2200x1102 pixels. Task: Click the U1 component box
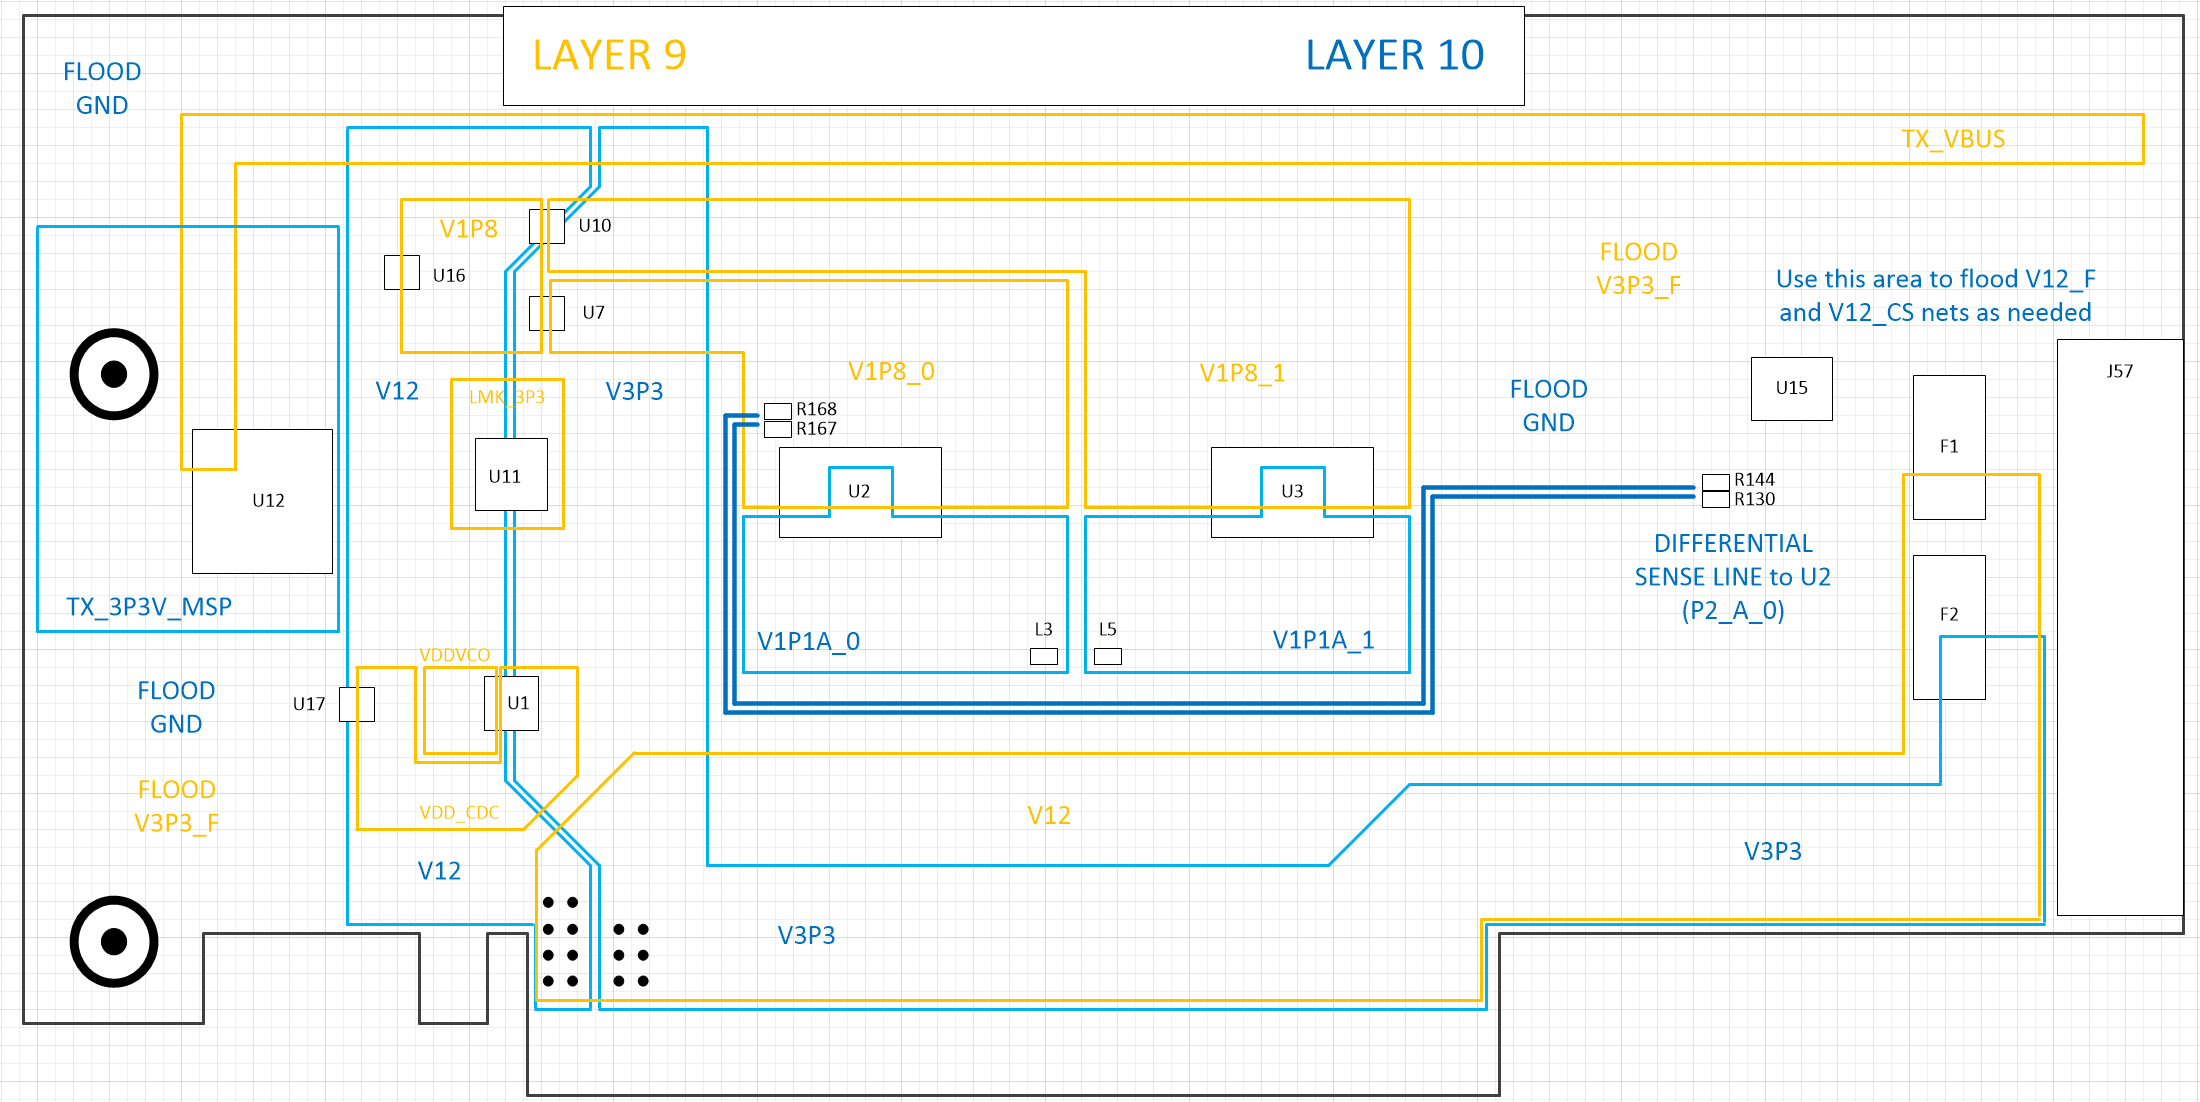[x=511, y=703]
